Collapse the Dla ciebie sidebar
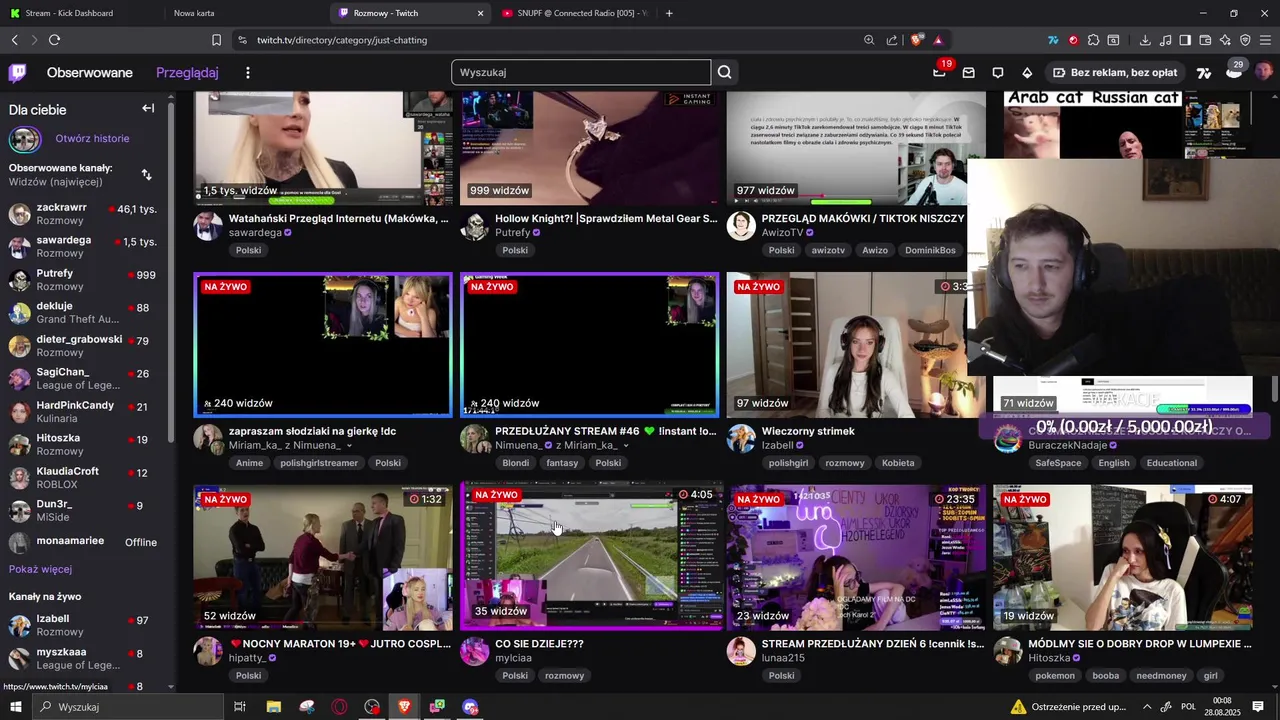 (148, 108)
